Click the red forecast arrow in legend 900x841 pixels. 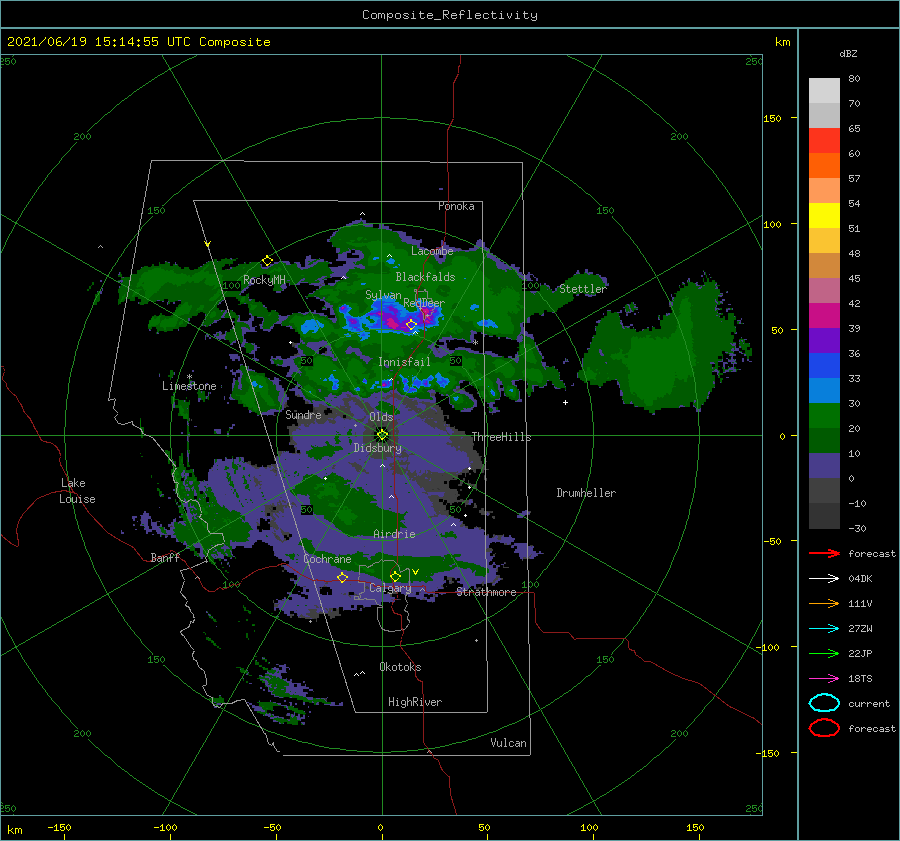[x=824, y=553]
